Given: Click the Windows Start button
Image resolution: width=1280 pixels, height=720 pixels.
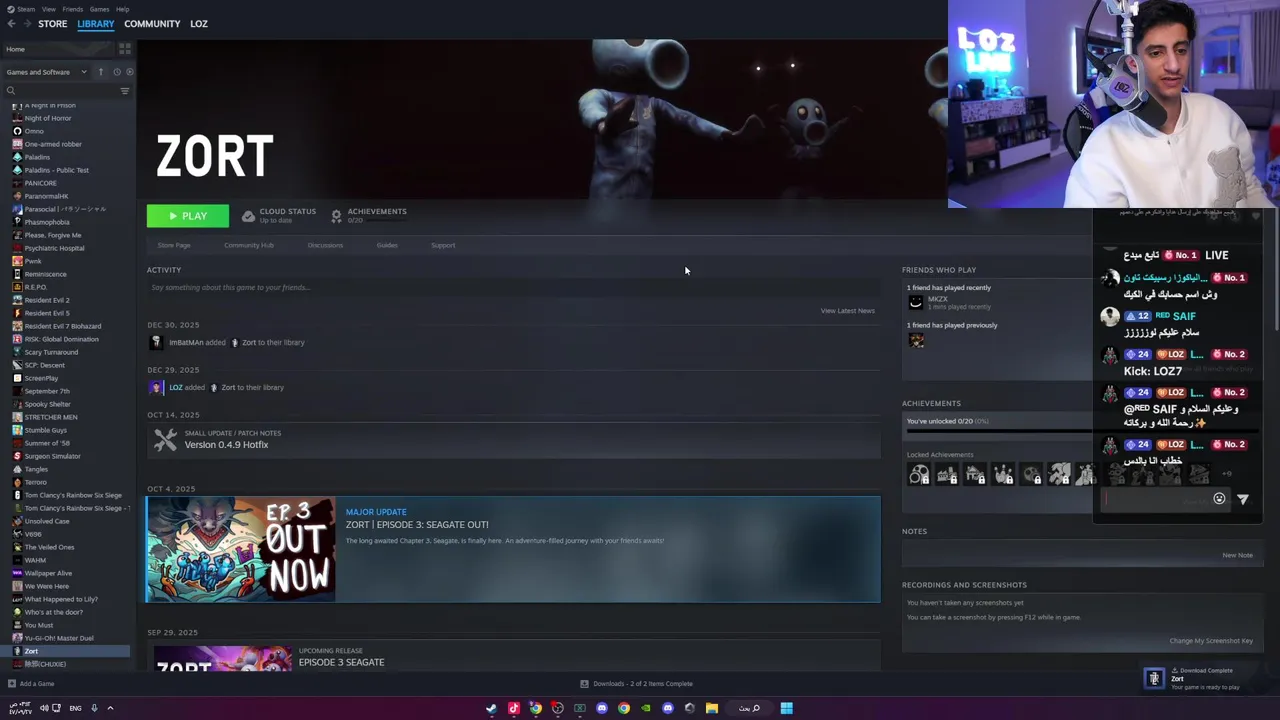Looking at the screenshot, I should [787, 708].
